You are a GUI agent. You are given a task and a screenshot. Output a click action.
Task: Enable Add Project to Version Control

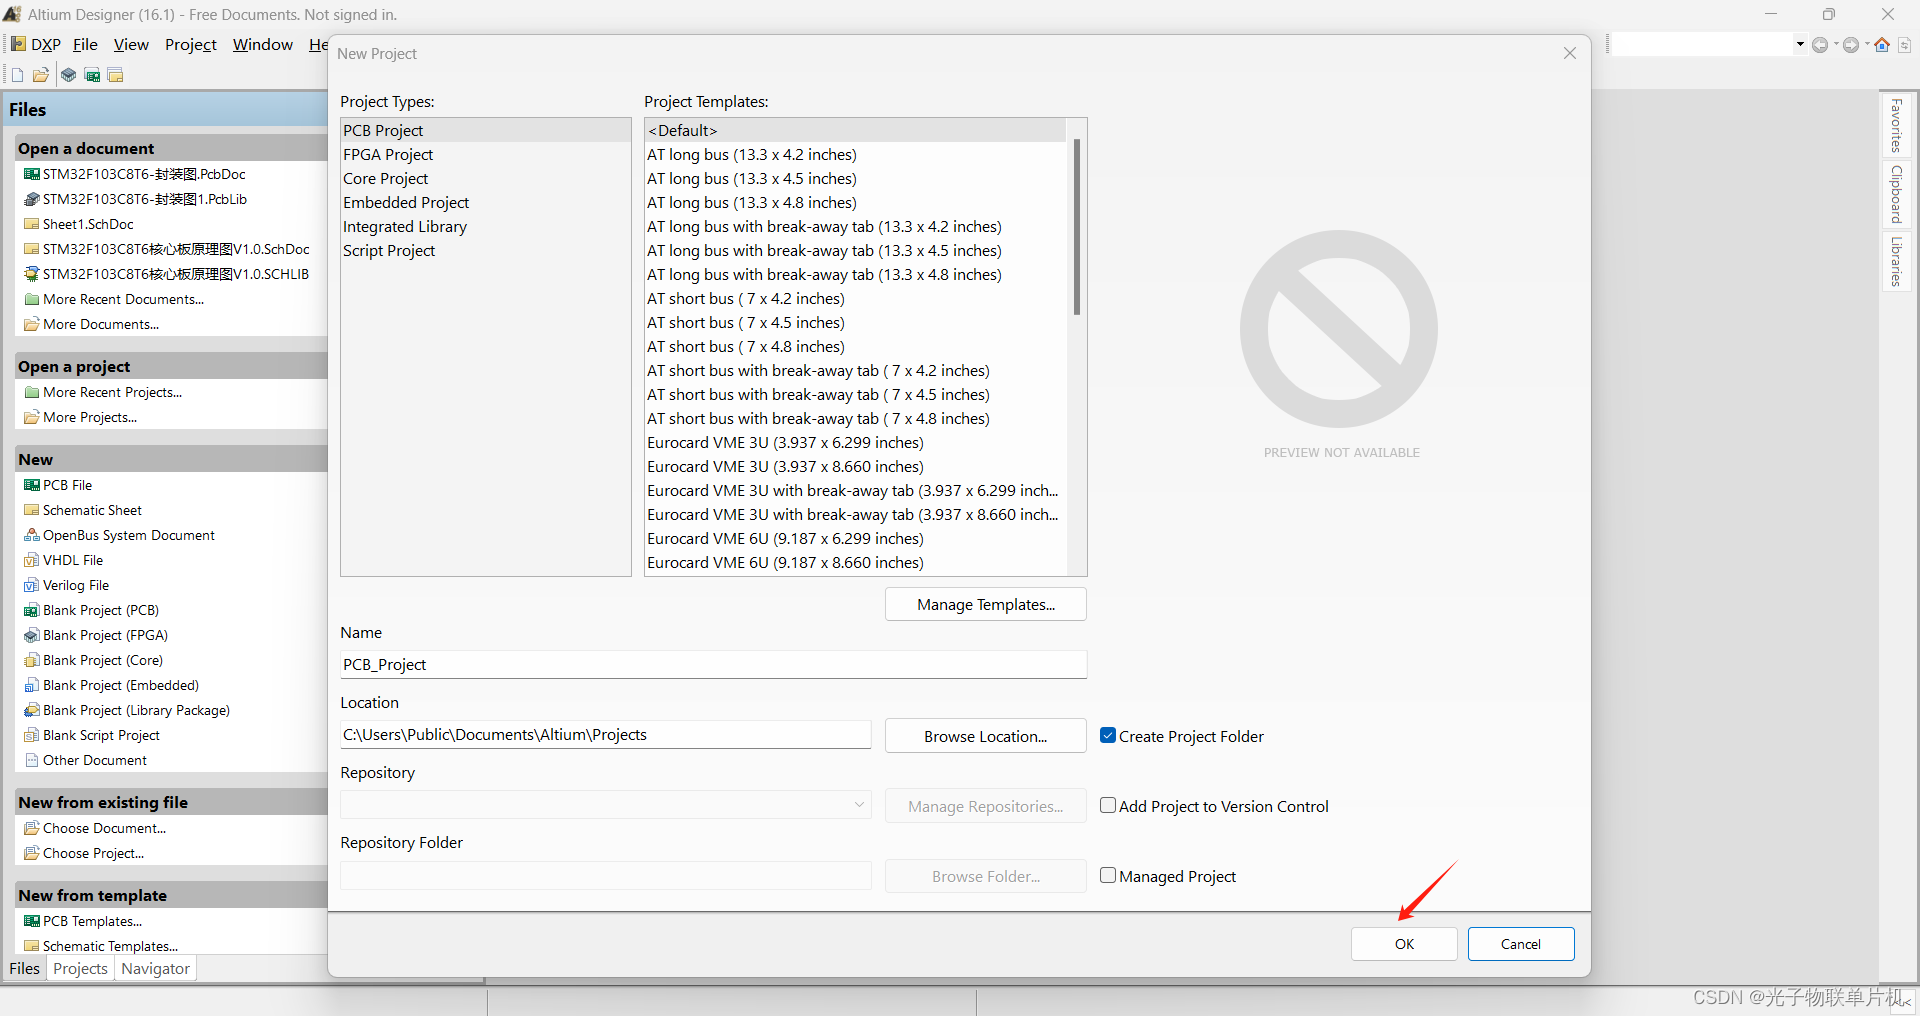coord(1108,805)
